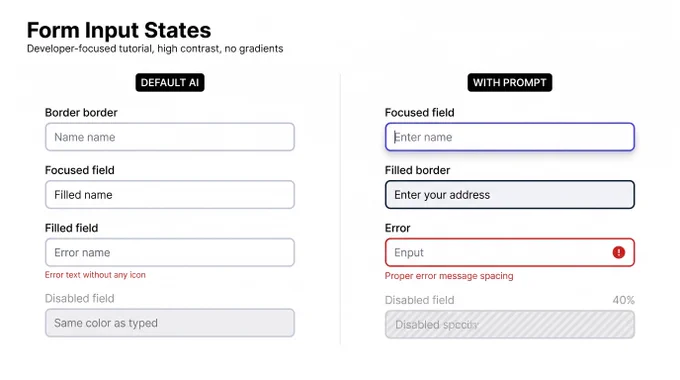Click the 'Enter your address' field
This screenshot has height=380, width=680.
[510, 195]
